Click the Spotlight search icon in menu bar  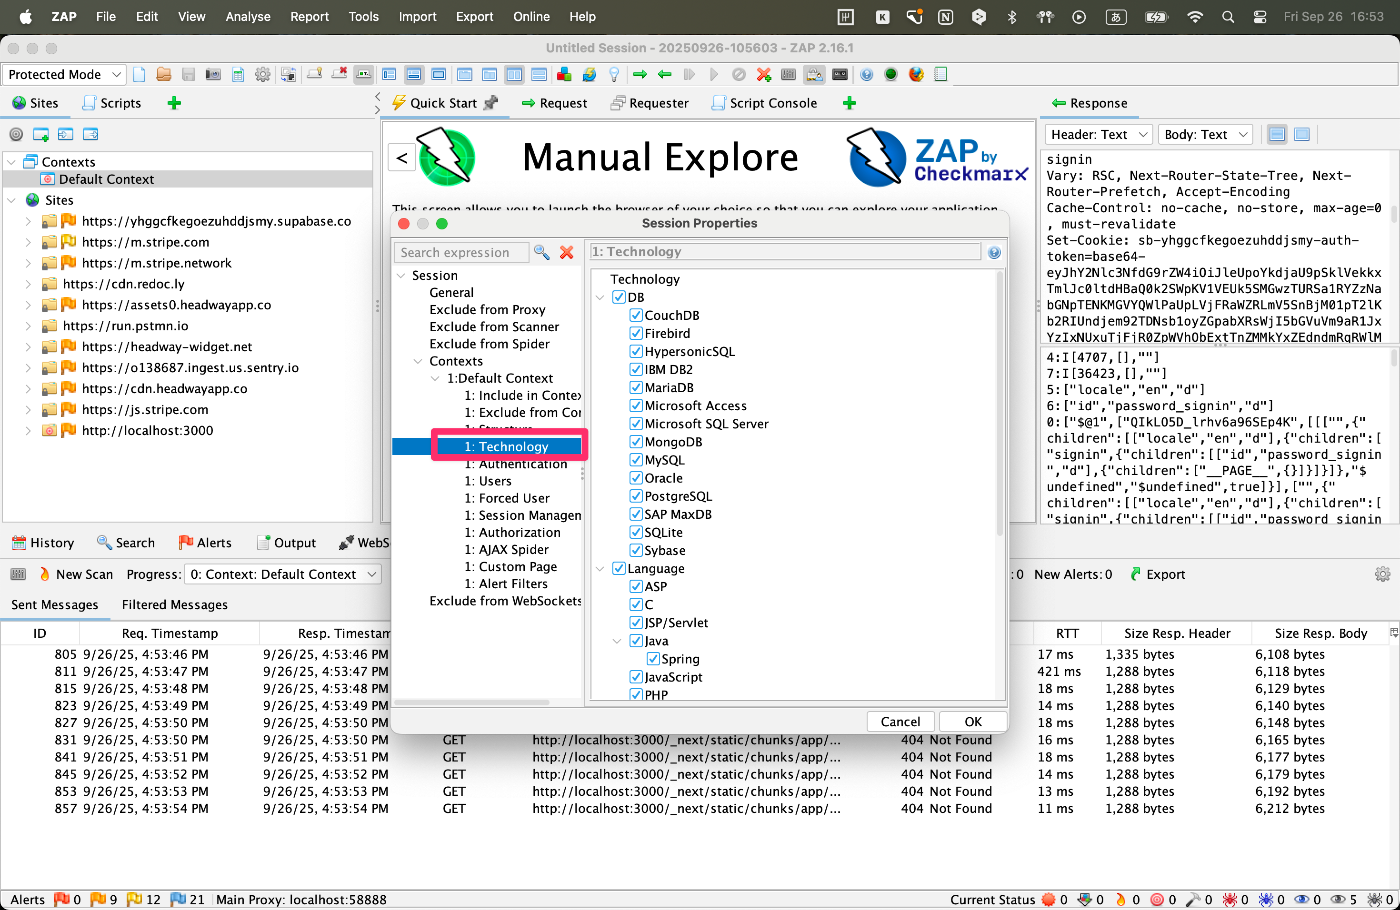(1228, 16)
